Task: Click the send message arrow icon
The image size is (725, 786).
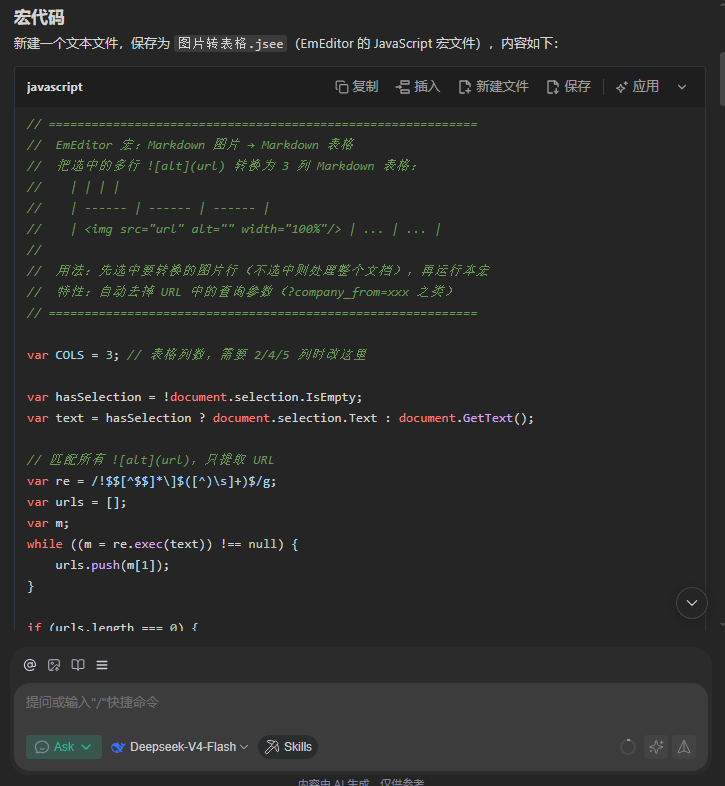Action: (x=684, y=747)
